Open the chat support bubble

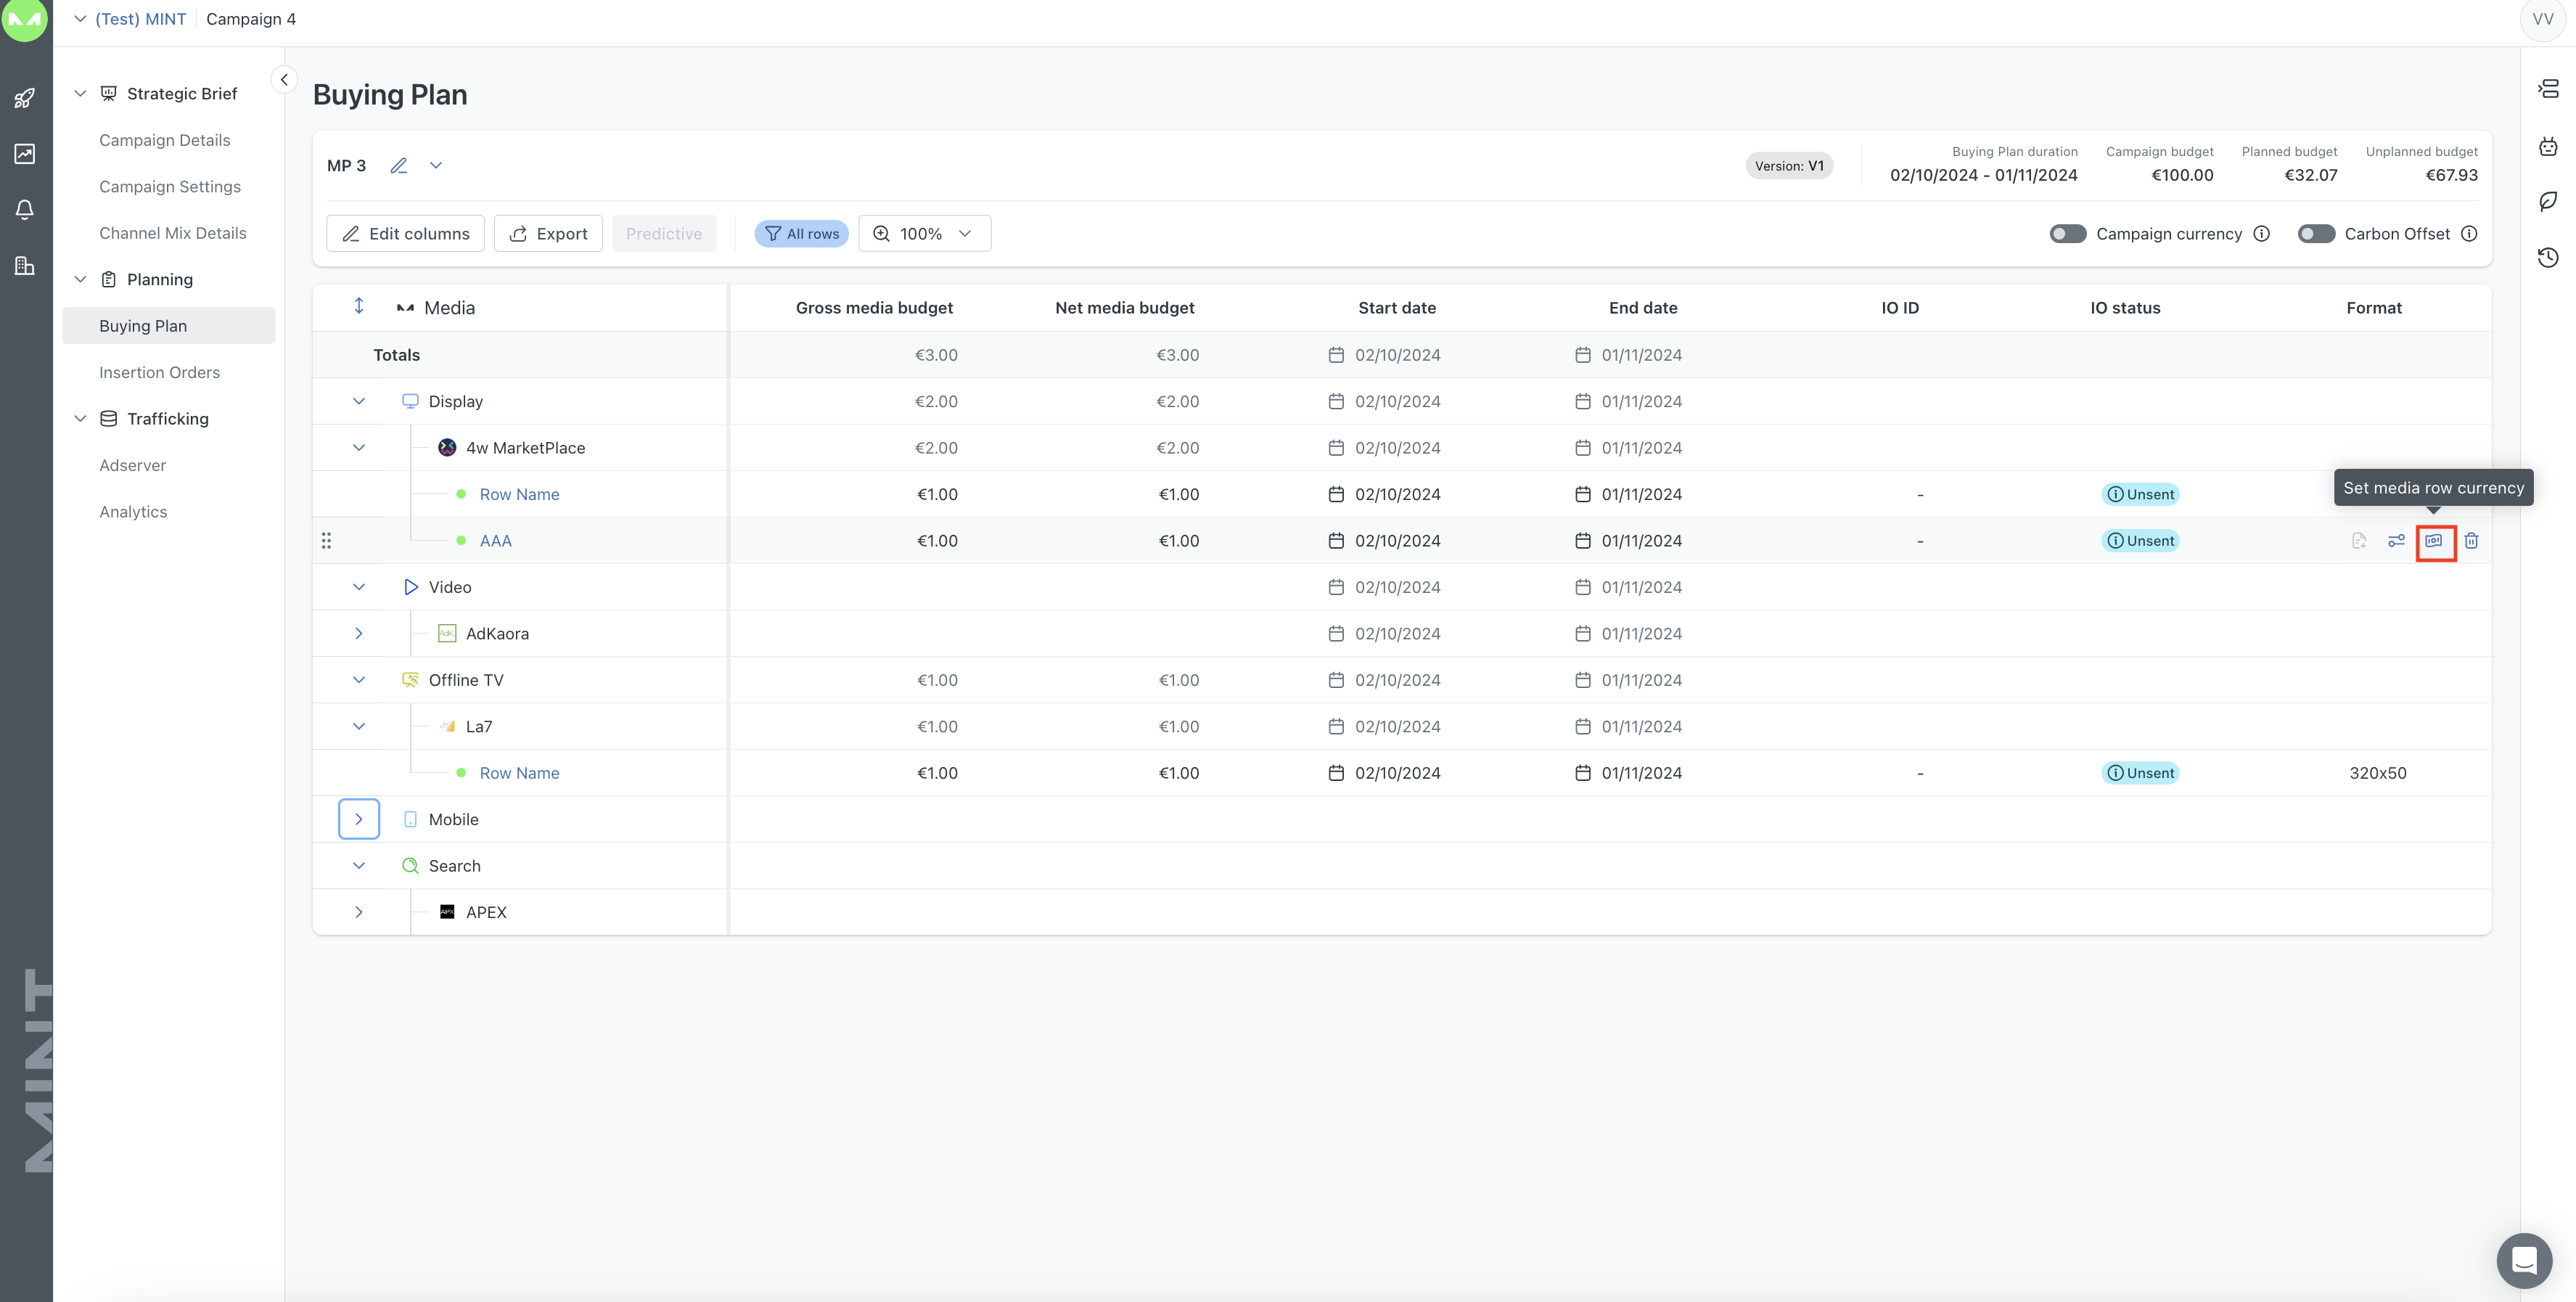(2523, 1260)
